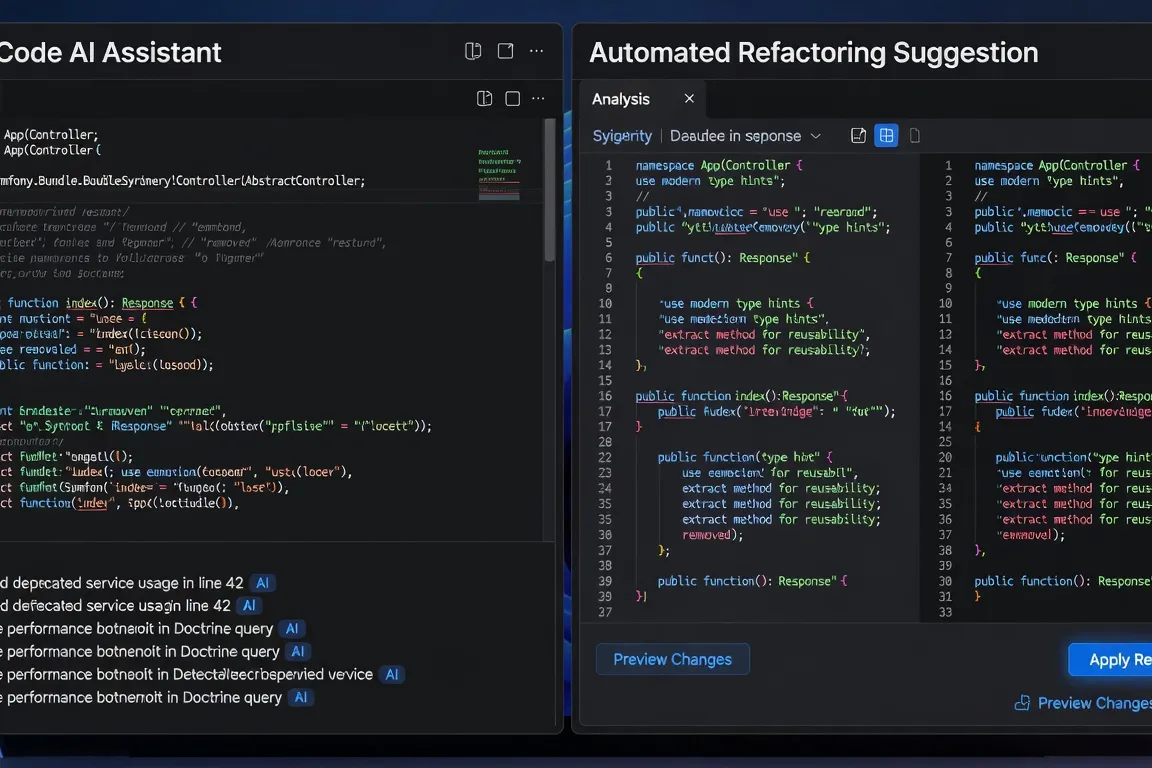Viewport: 1152px width, 768px height.
Task: Select the 'depecated service usage in line 42' suggestion
Action: pos(122,583)
